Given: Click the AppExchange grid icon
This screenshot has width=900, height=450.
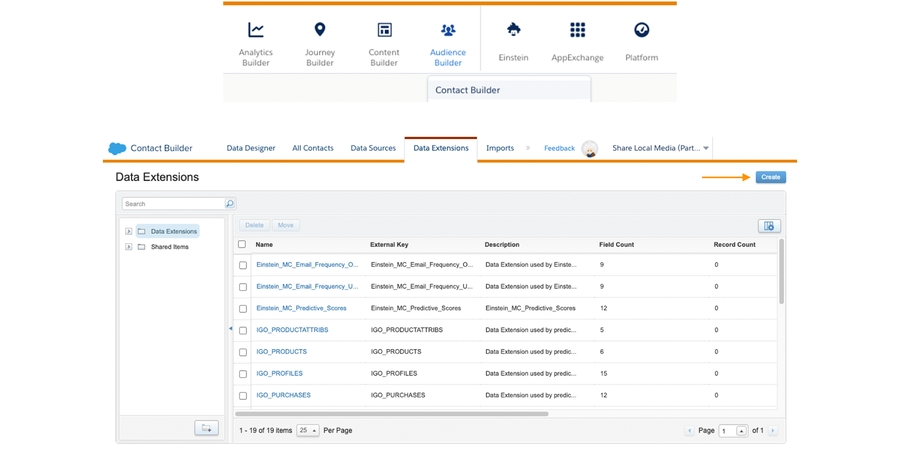Looking at the screenshot, I should tap(577, 30).
